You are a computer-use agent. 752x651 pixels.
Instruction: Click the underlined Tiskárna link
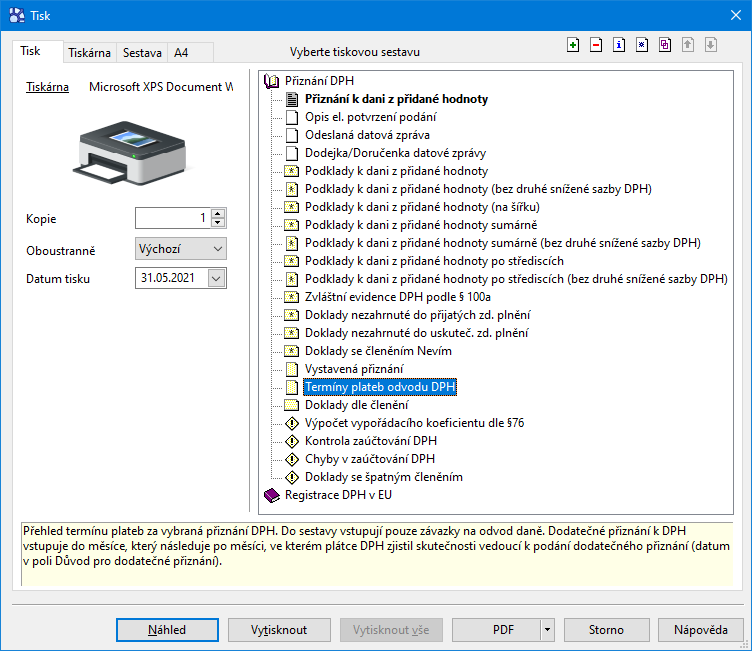click(47, 87)
